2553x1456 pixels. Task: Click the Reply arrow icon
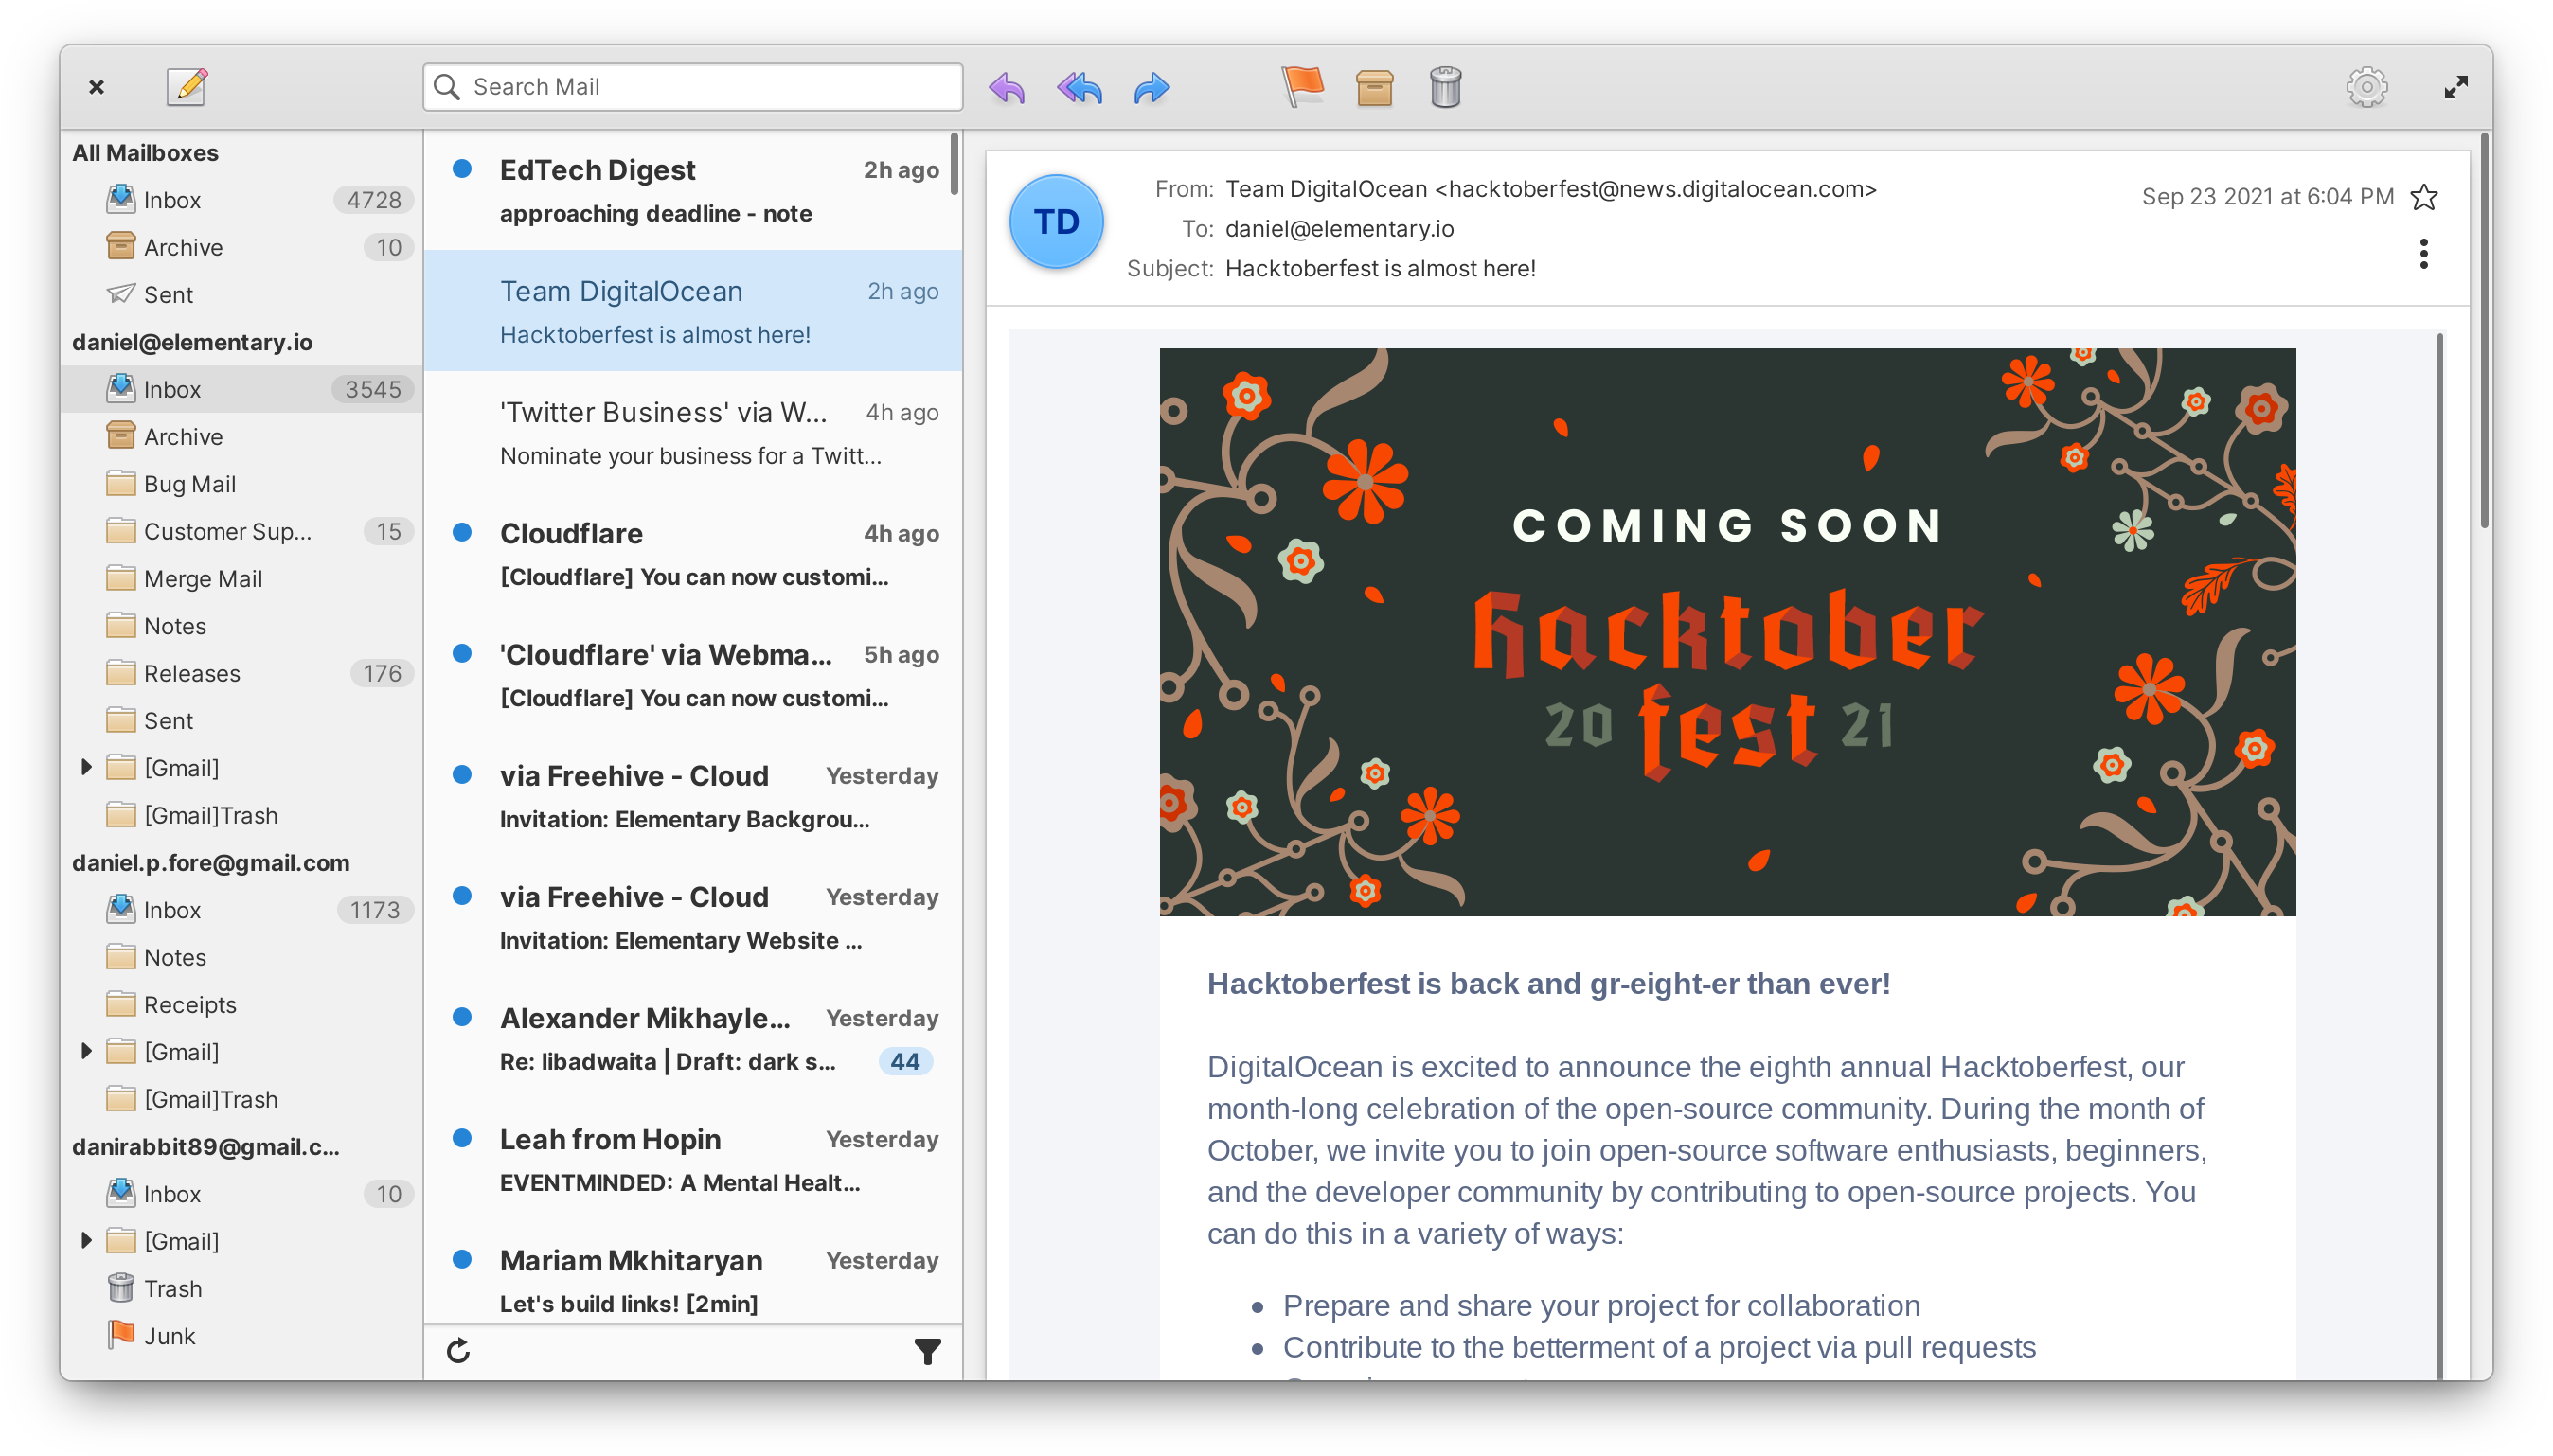pos(1006,88)
